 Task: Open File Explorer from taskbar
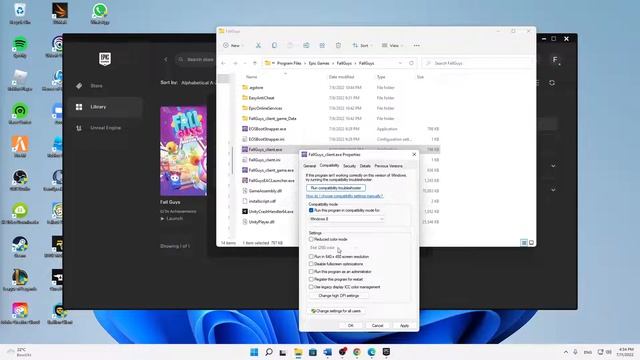298,352
